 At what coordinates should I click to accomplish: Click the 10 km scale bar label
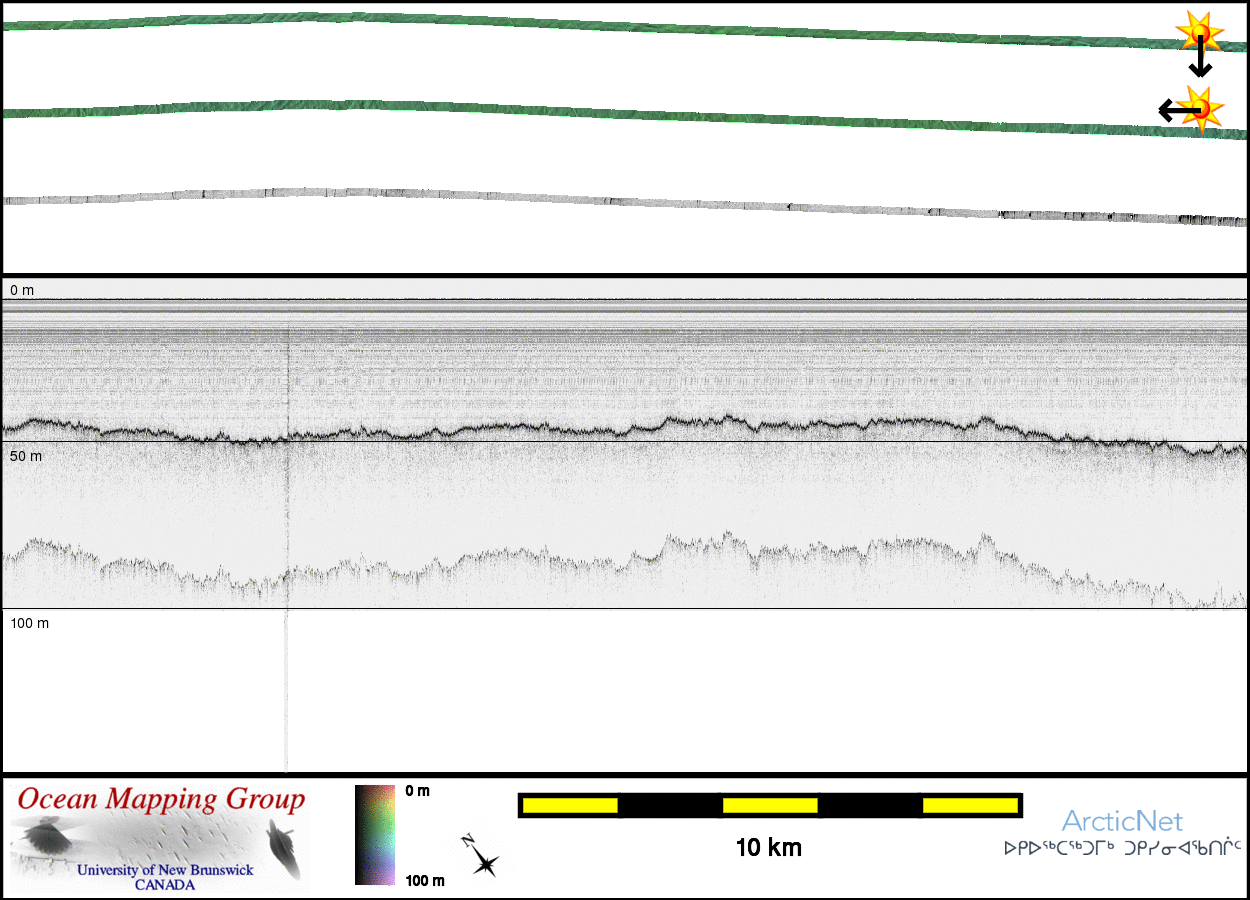pos(768,848)
